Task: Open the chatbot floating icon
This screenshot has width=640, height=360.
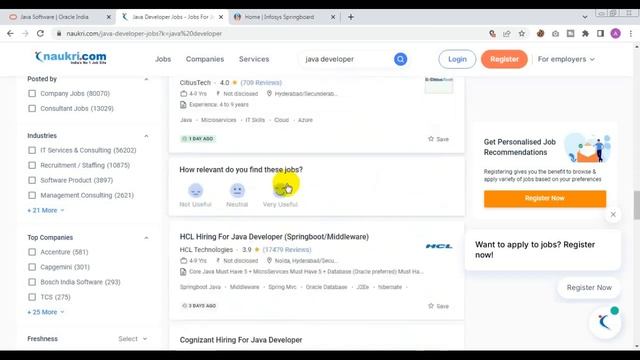Action: click(x=605, y=322)
